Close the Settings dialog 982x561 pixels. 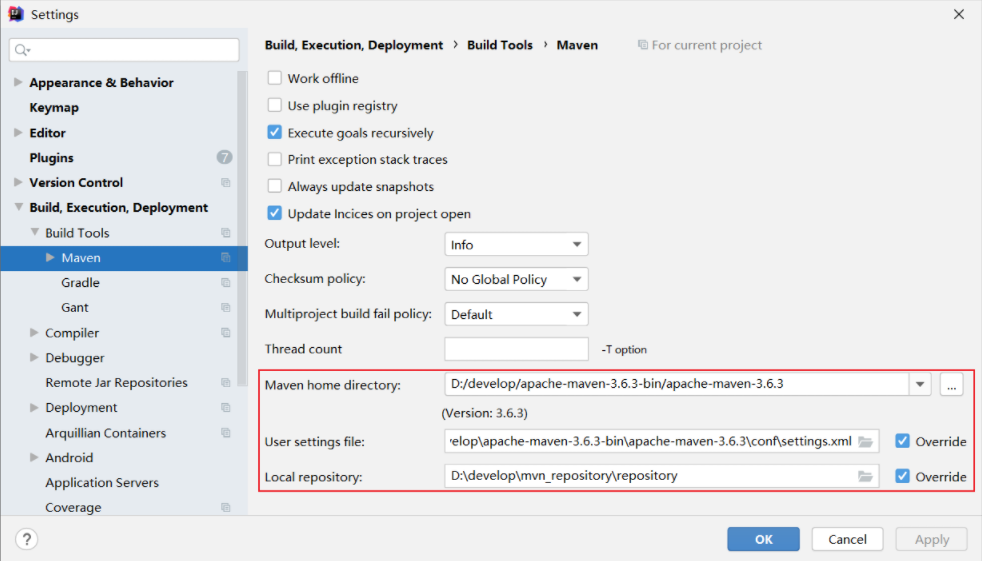[x=959, y=14]
